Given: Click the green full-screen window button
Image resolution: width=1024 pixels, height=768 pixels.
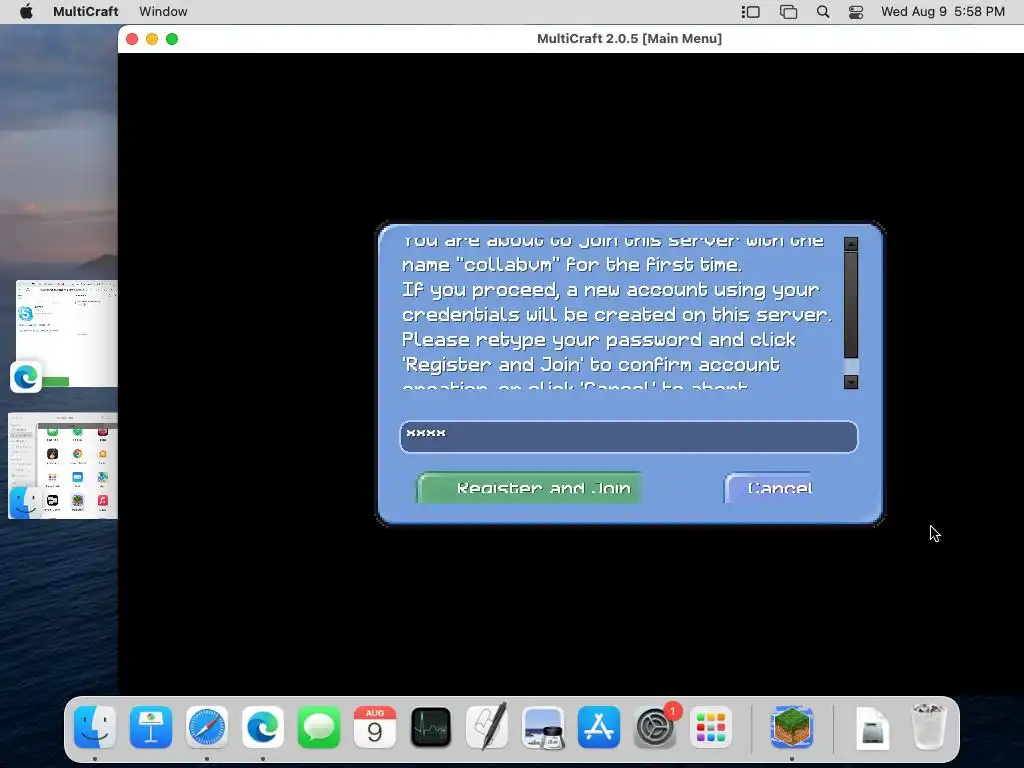Looking at the screenshot, I should (x=172, y=39).
